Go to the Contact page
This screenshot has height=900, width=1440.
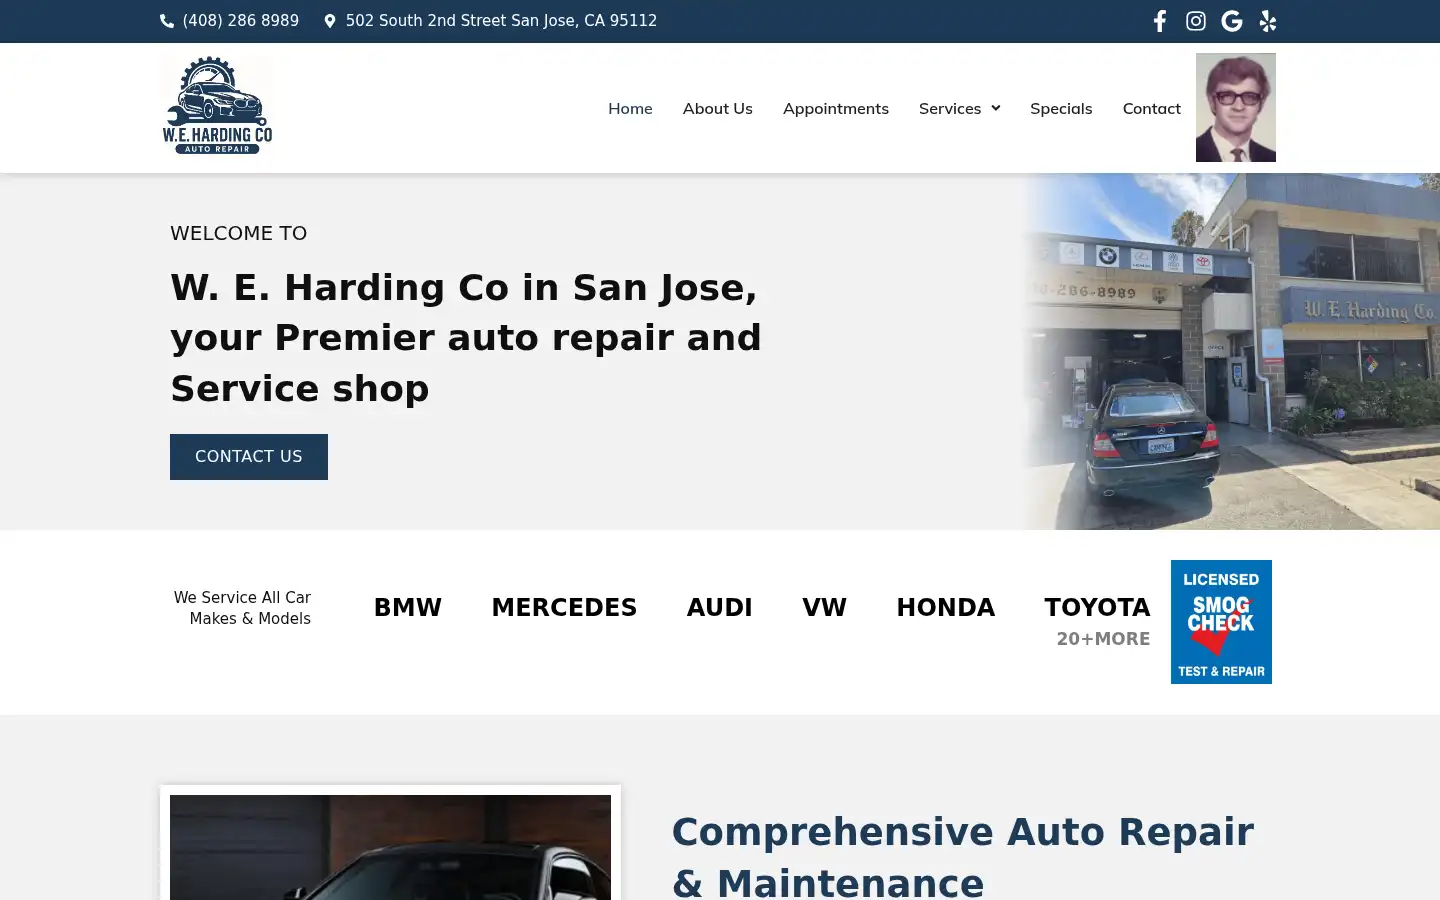coord(1152,108)
